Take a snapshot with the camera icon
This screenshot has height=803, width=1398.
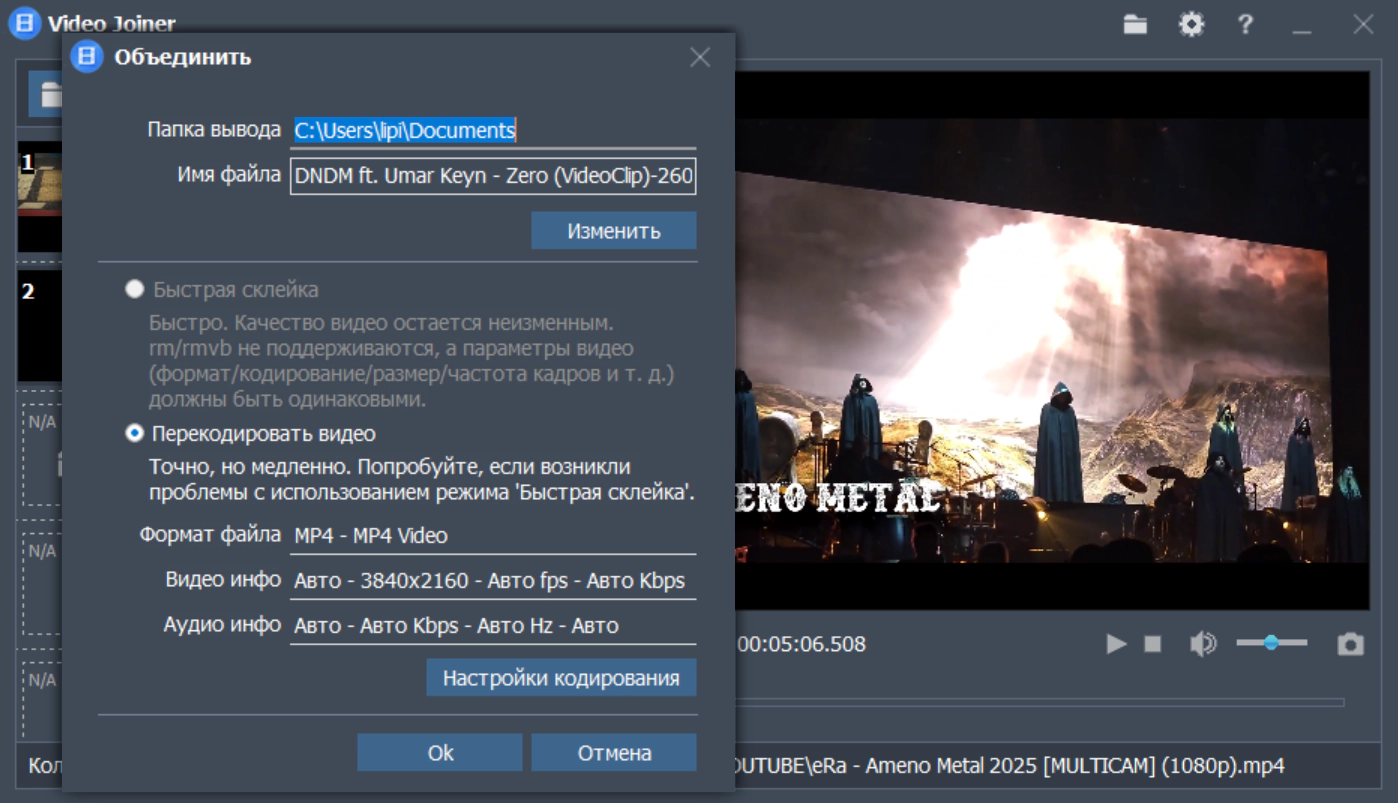pyautogui.click(x=1351, y=644)
